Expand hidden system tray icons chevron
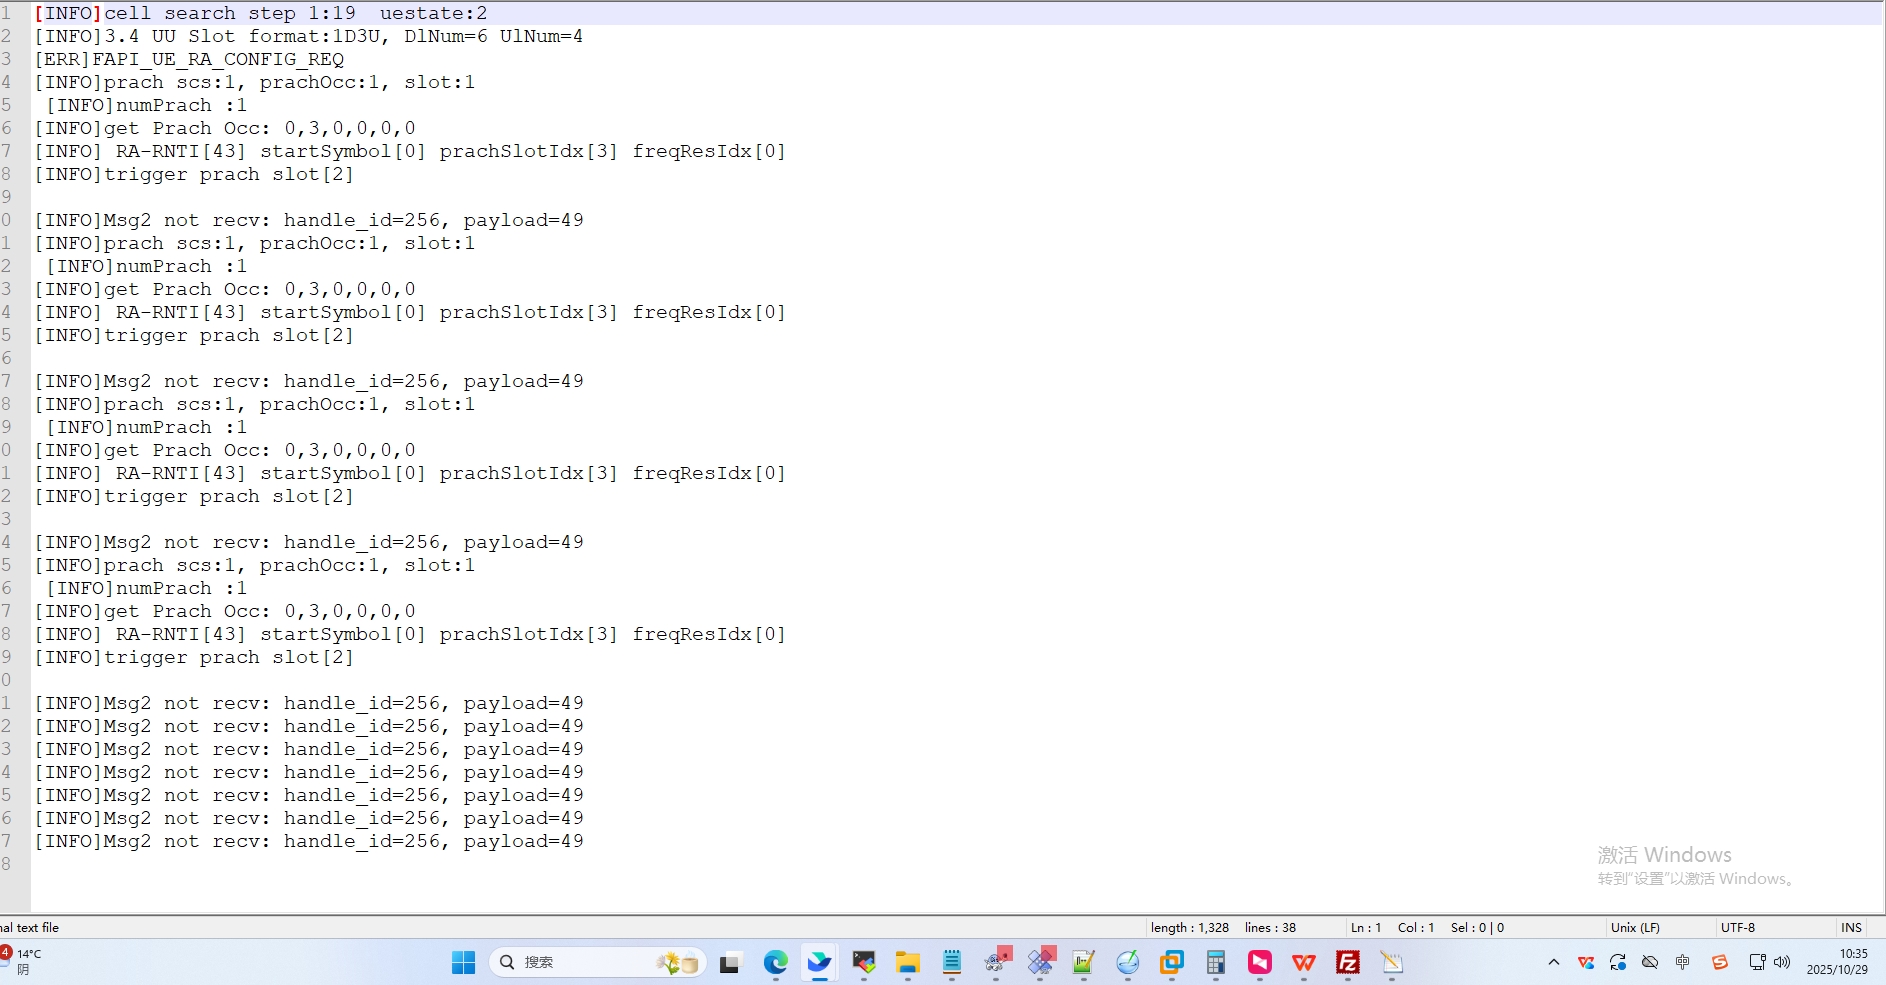 coord(1553,962)
